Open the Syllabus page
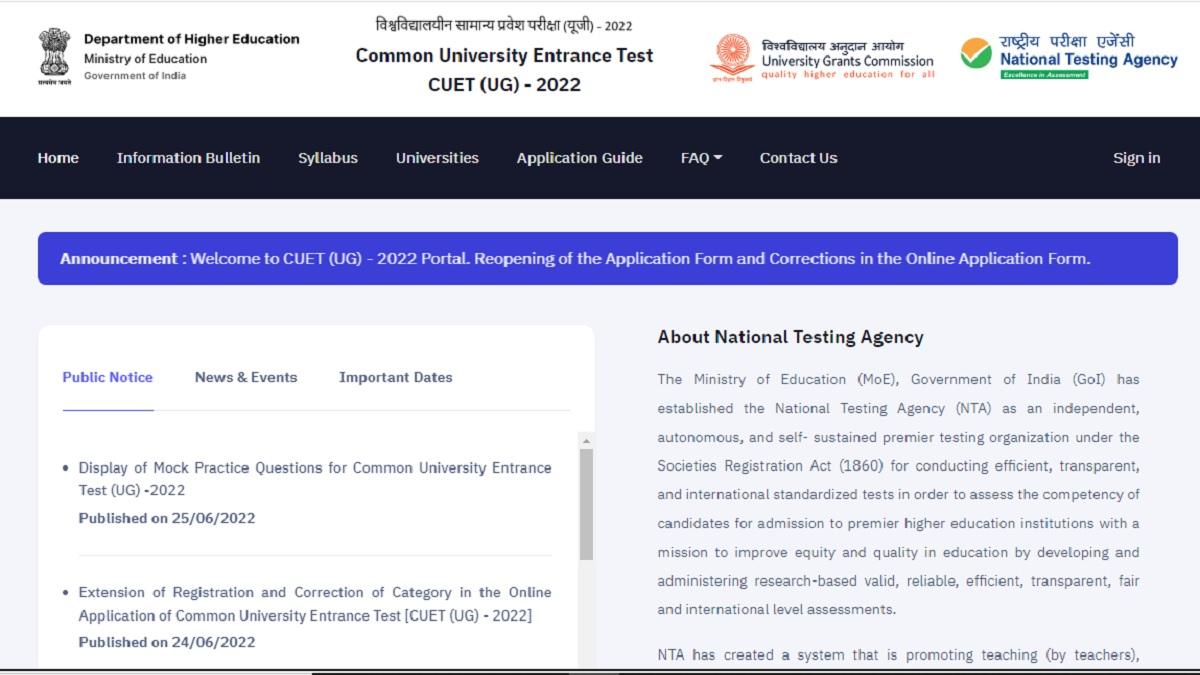 point(328,157)
